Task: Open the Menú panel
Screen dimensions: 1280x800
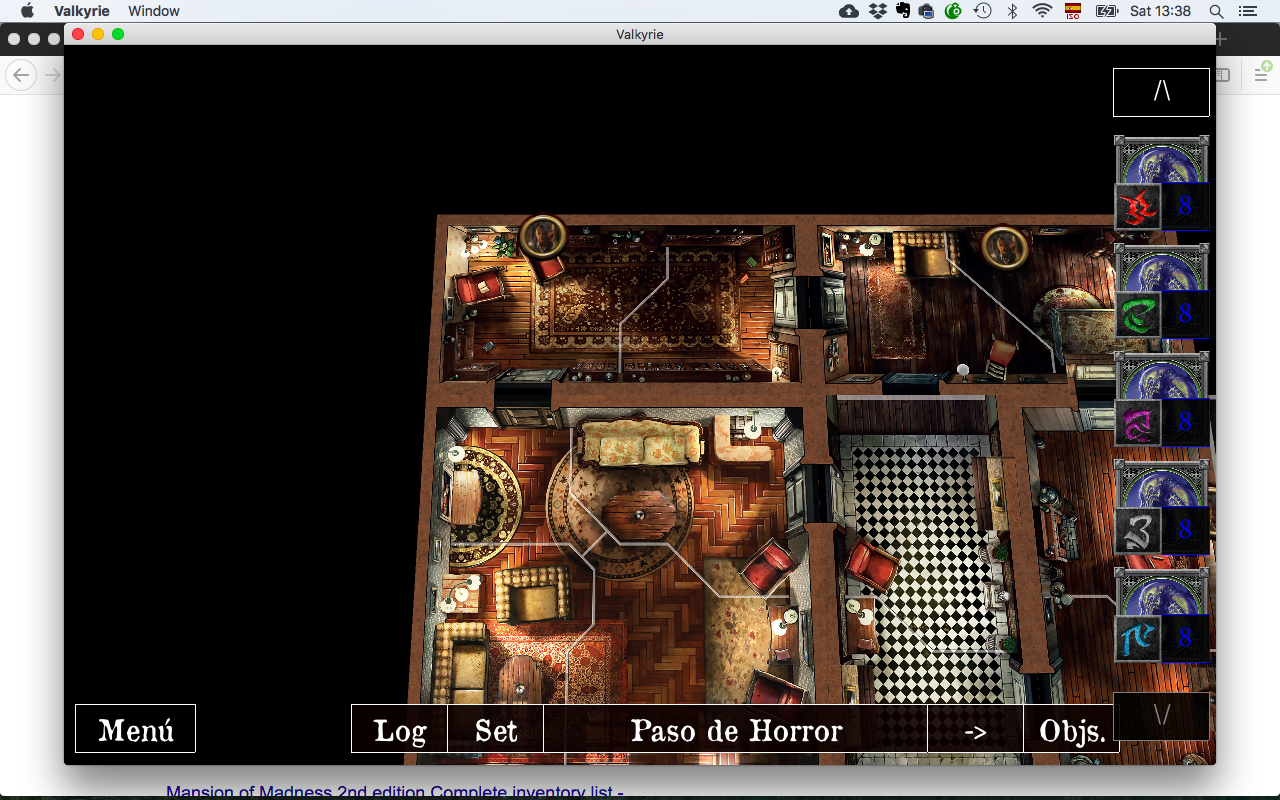Action: pos(135,729)
